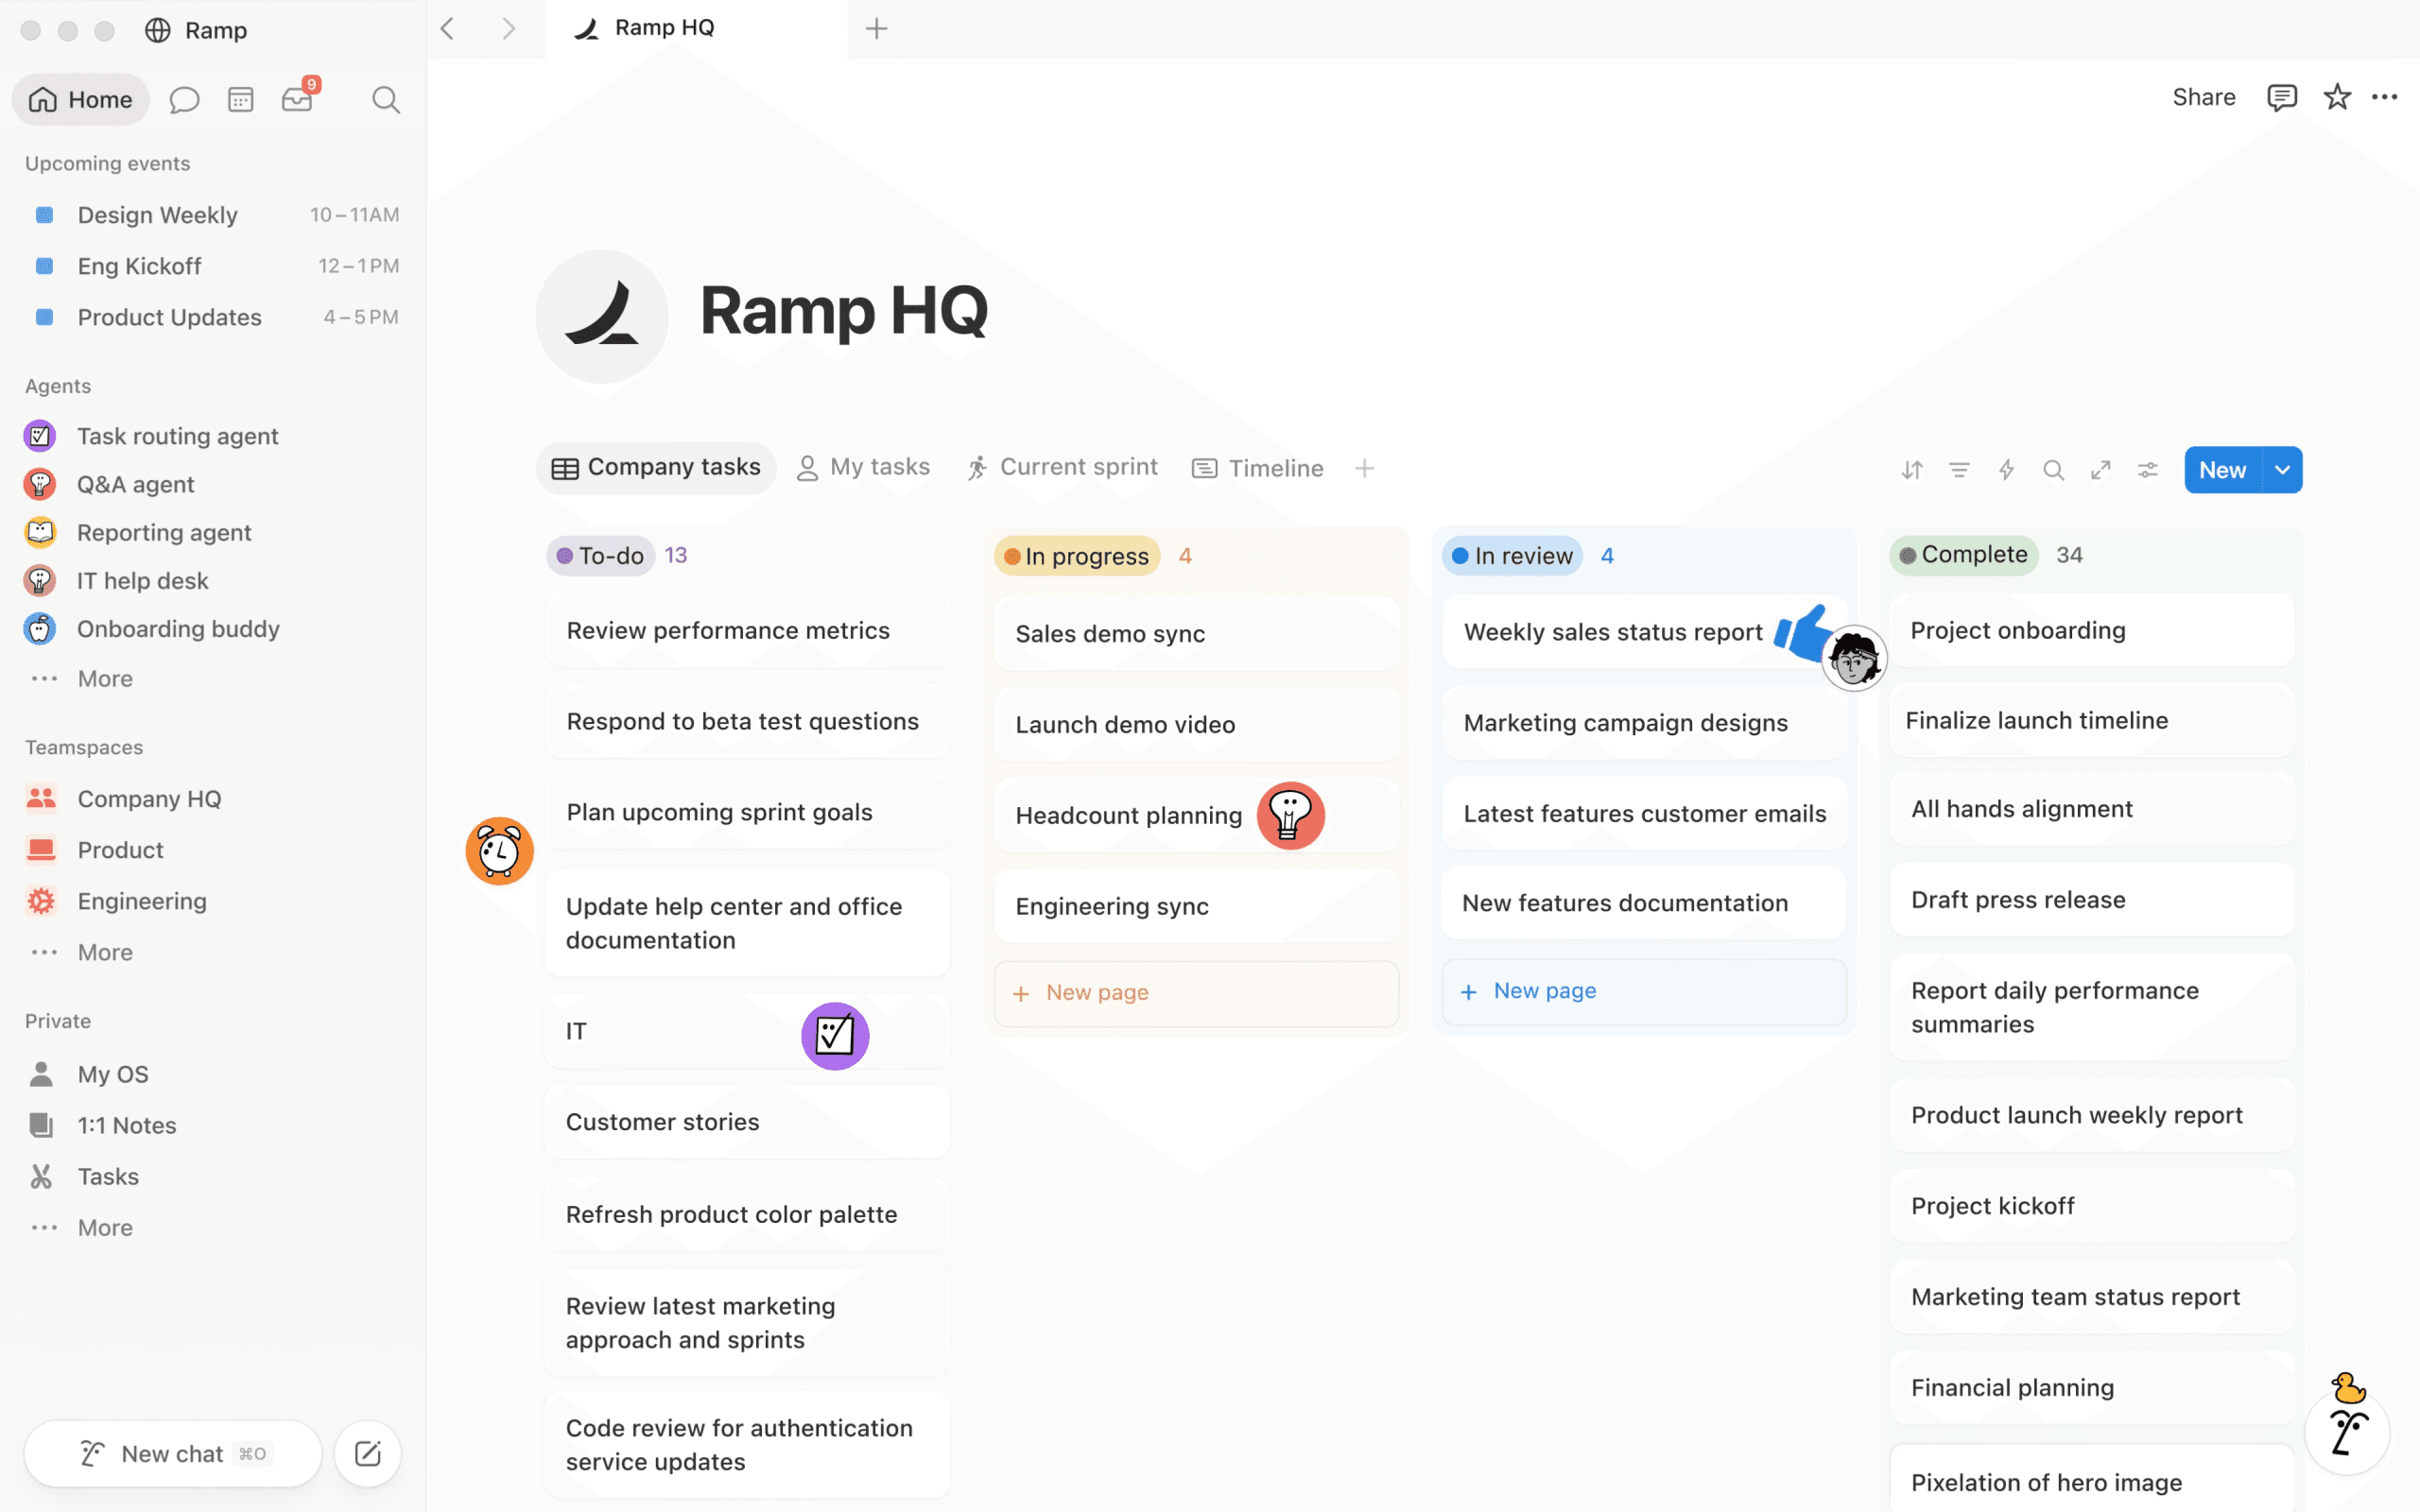
Task: Click the lightning automations icon
Action: pos(2006,470)
